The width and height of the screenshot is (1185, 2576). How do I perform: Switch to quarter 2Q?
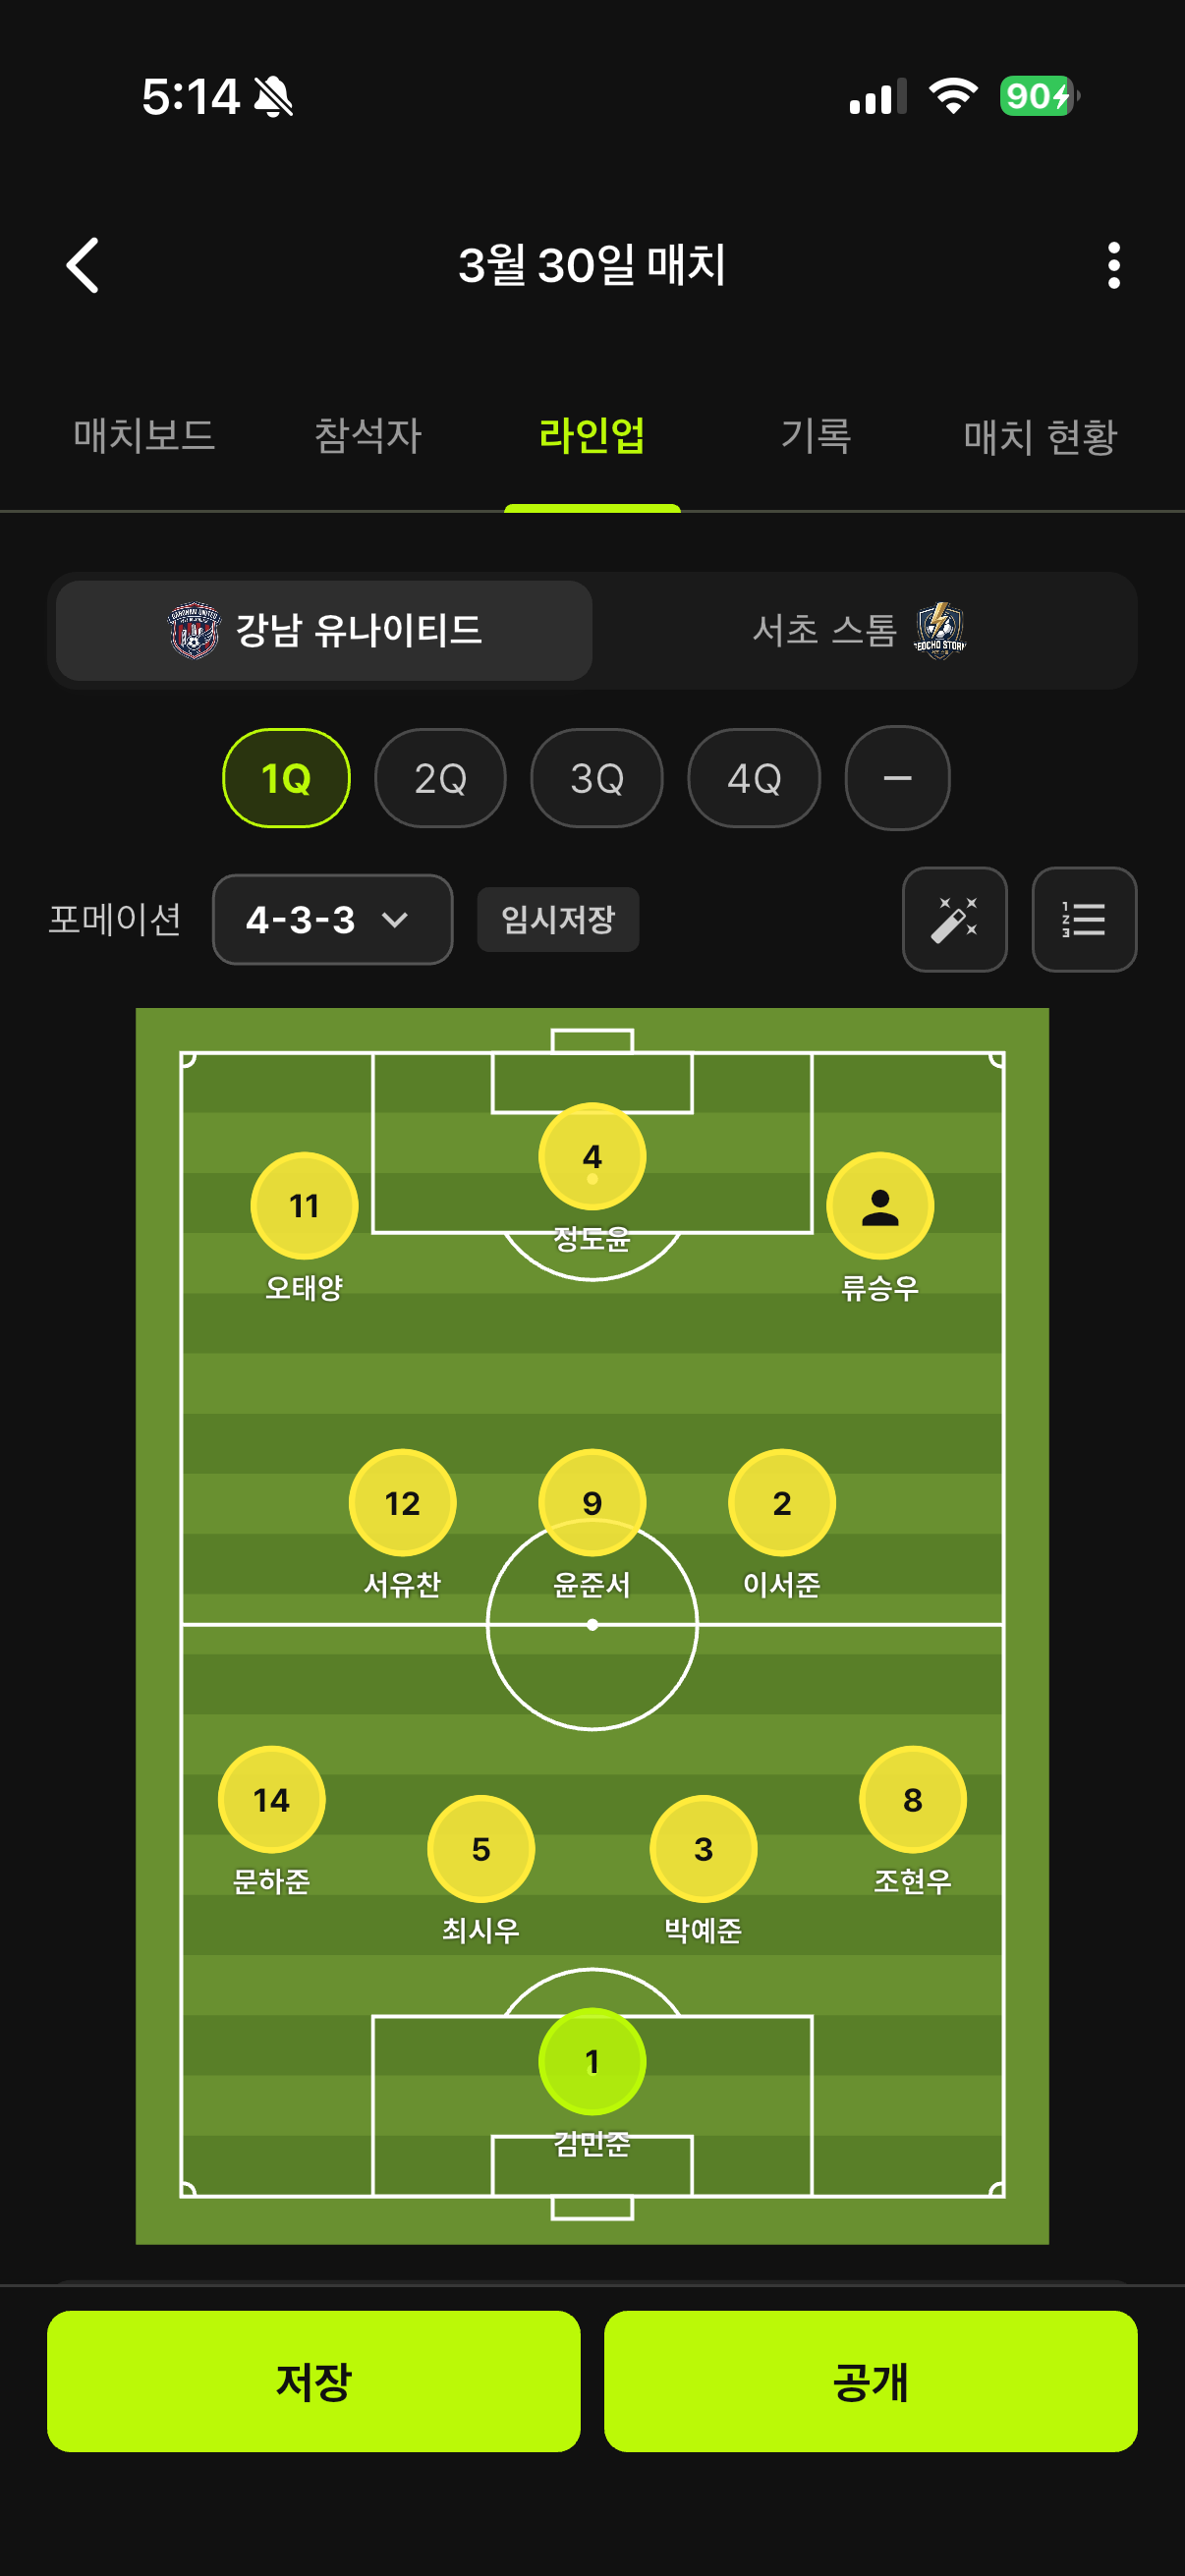440,778
